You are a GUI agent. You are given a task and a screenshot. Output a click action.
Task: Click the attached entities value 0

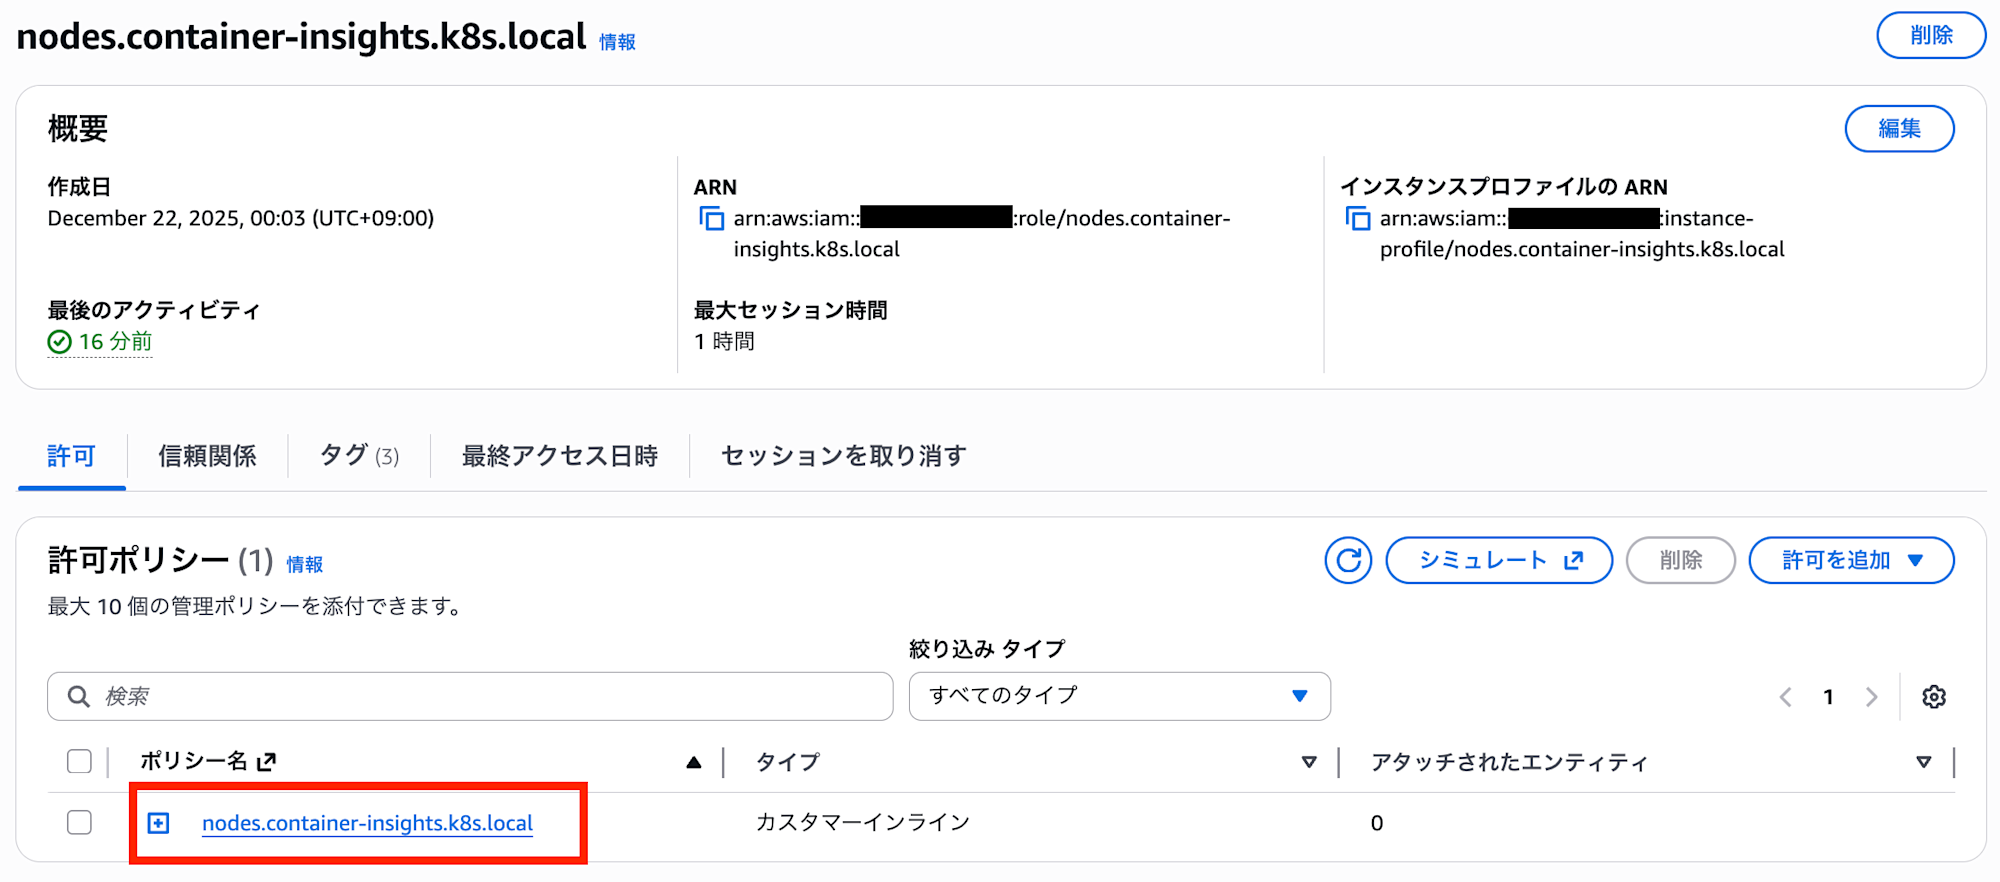point(1377,823)
